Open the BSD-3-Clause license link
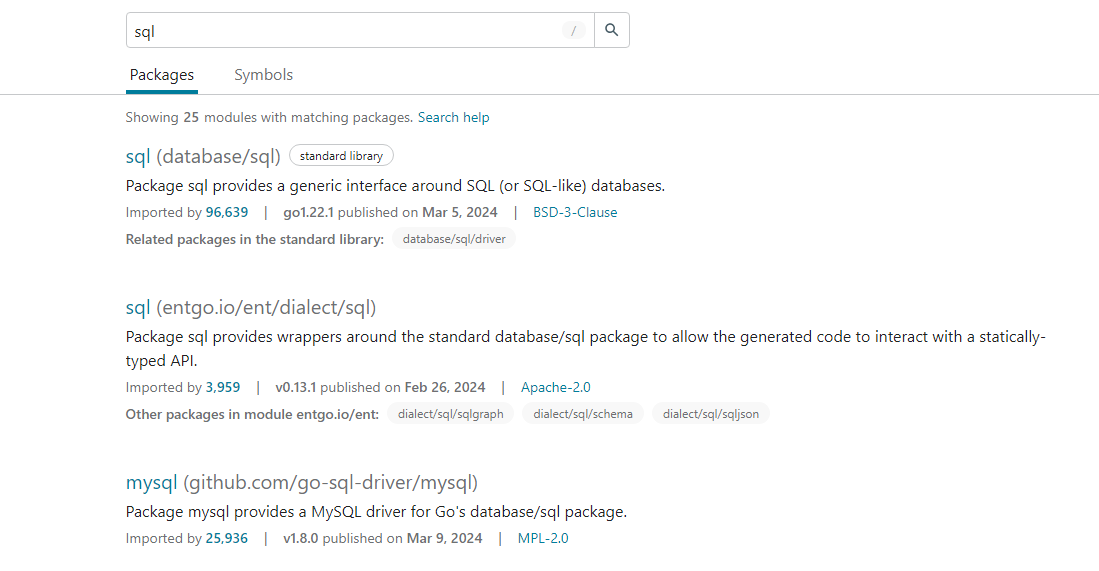This screenshot has width=1099, height=571. (575, 212)
